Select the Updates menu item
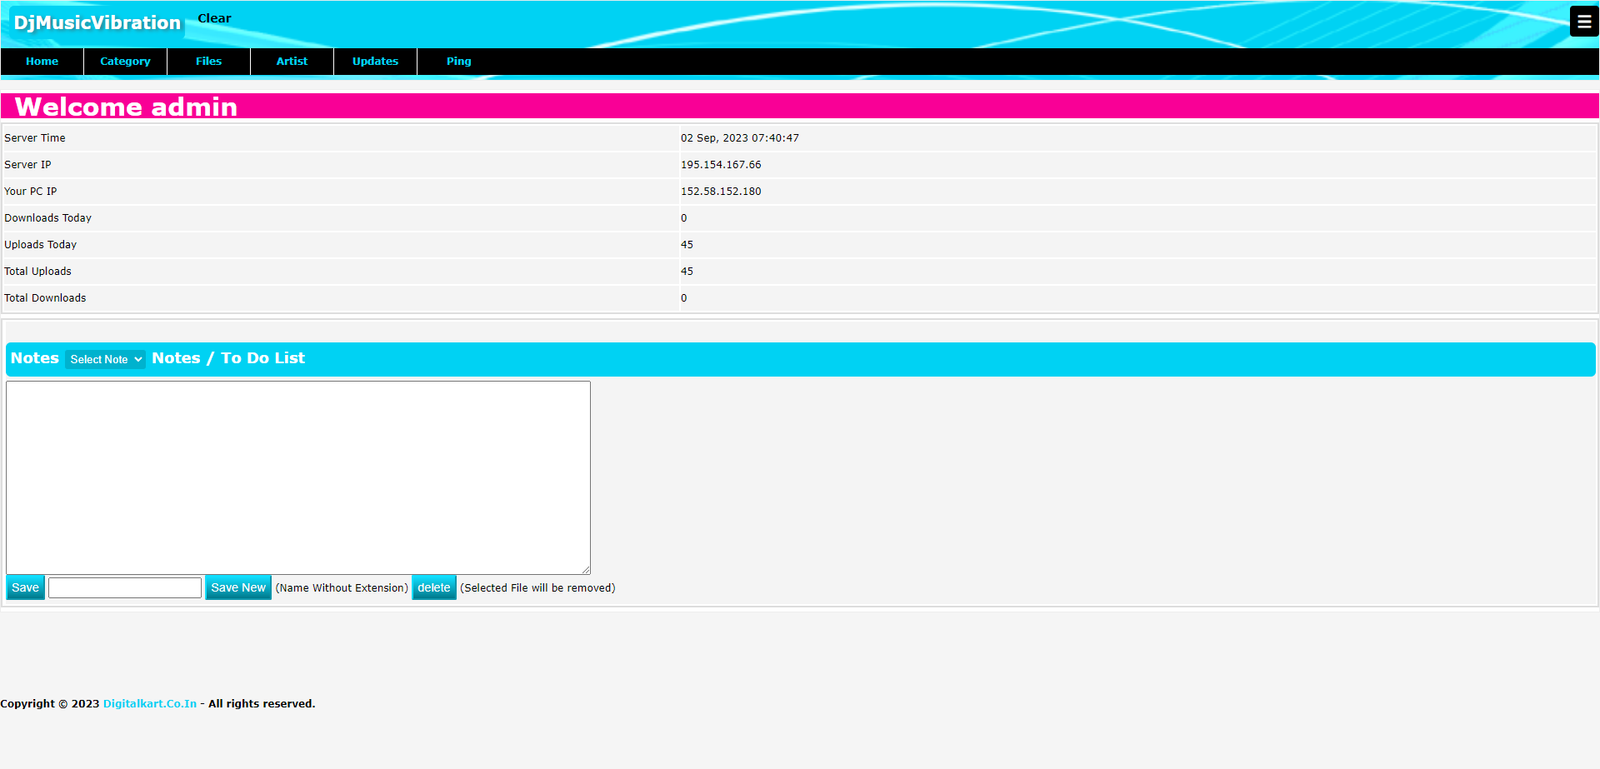Viewport: 1600px width, 769px height. (375, 61)
